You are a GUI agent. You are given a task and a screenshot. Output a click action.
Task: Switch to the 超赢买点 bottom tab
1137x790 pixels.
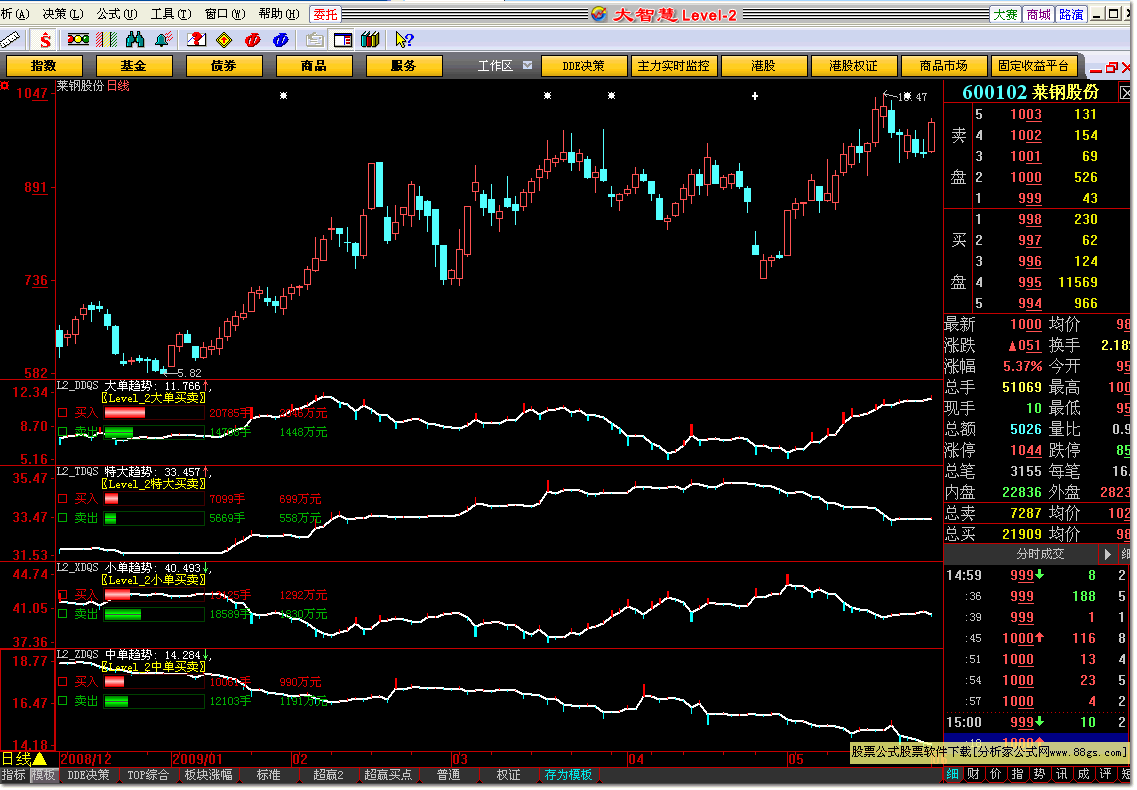pyautogui.click(x=388, y=775)
